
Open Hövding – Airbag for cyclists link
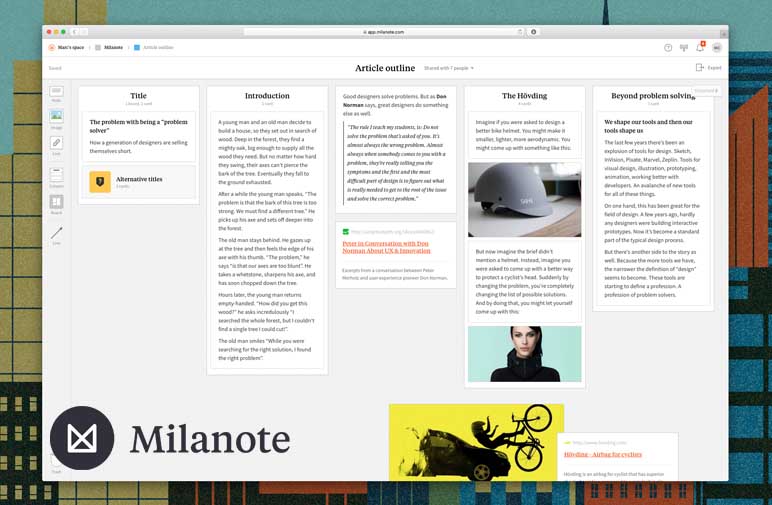pos(603,454)
